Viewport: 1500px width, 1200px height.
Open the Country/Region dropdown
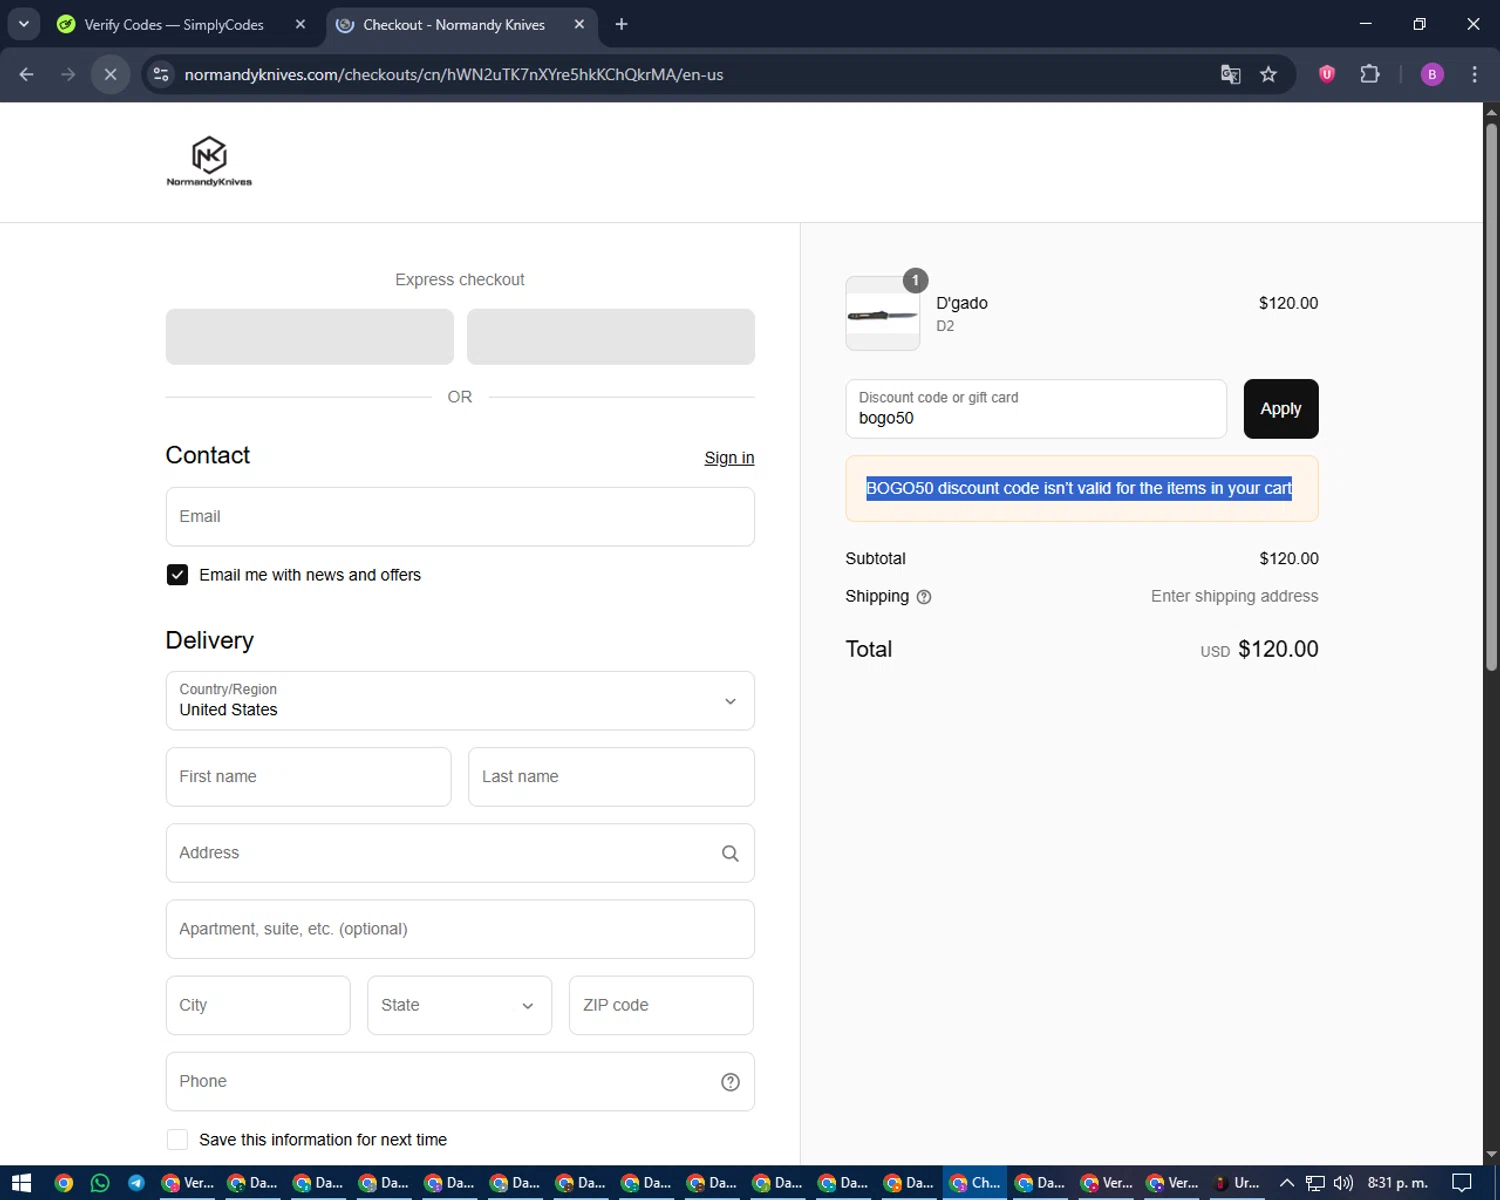pos(460,701)
